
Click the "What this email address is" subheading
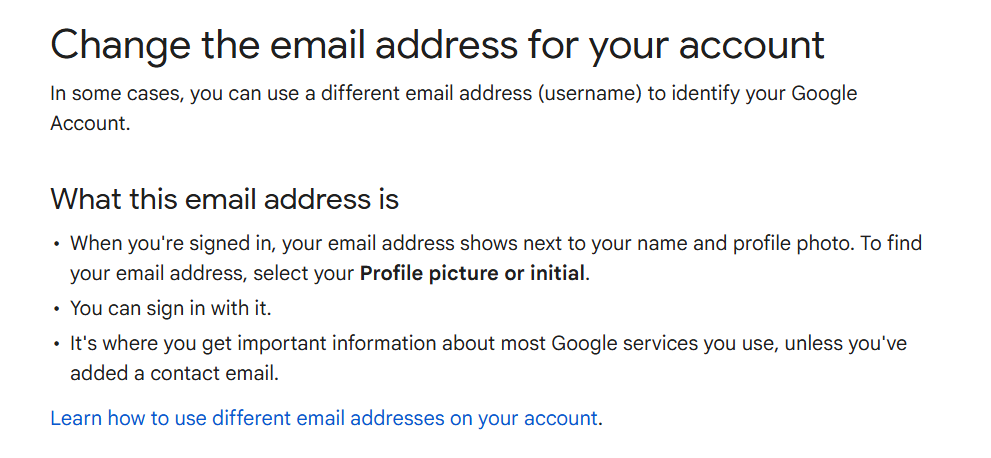[x=224, y=198]
